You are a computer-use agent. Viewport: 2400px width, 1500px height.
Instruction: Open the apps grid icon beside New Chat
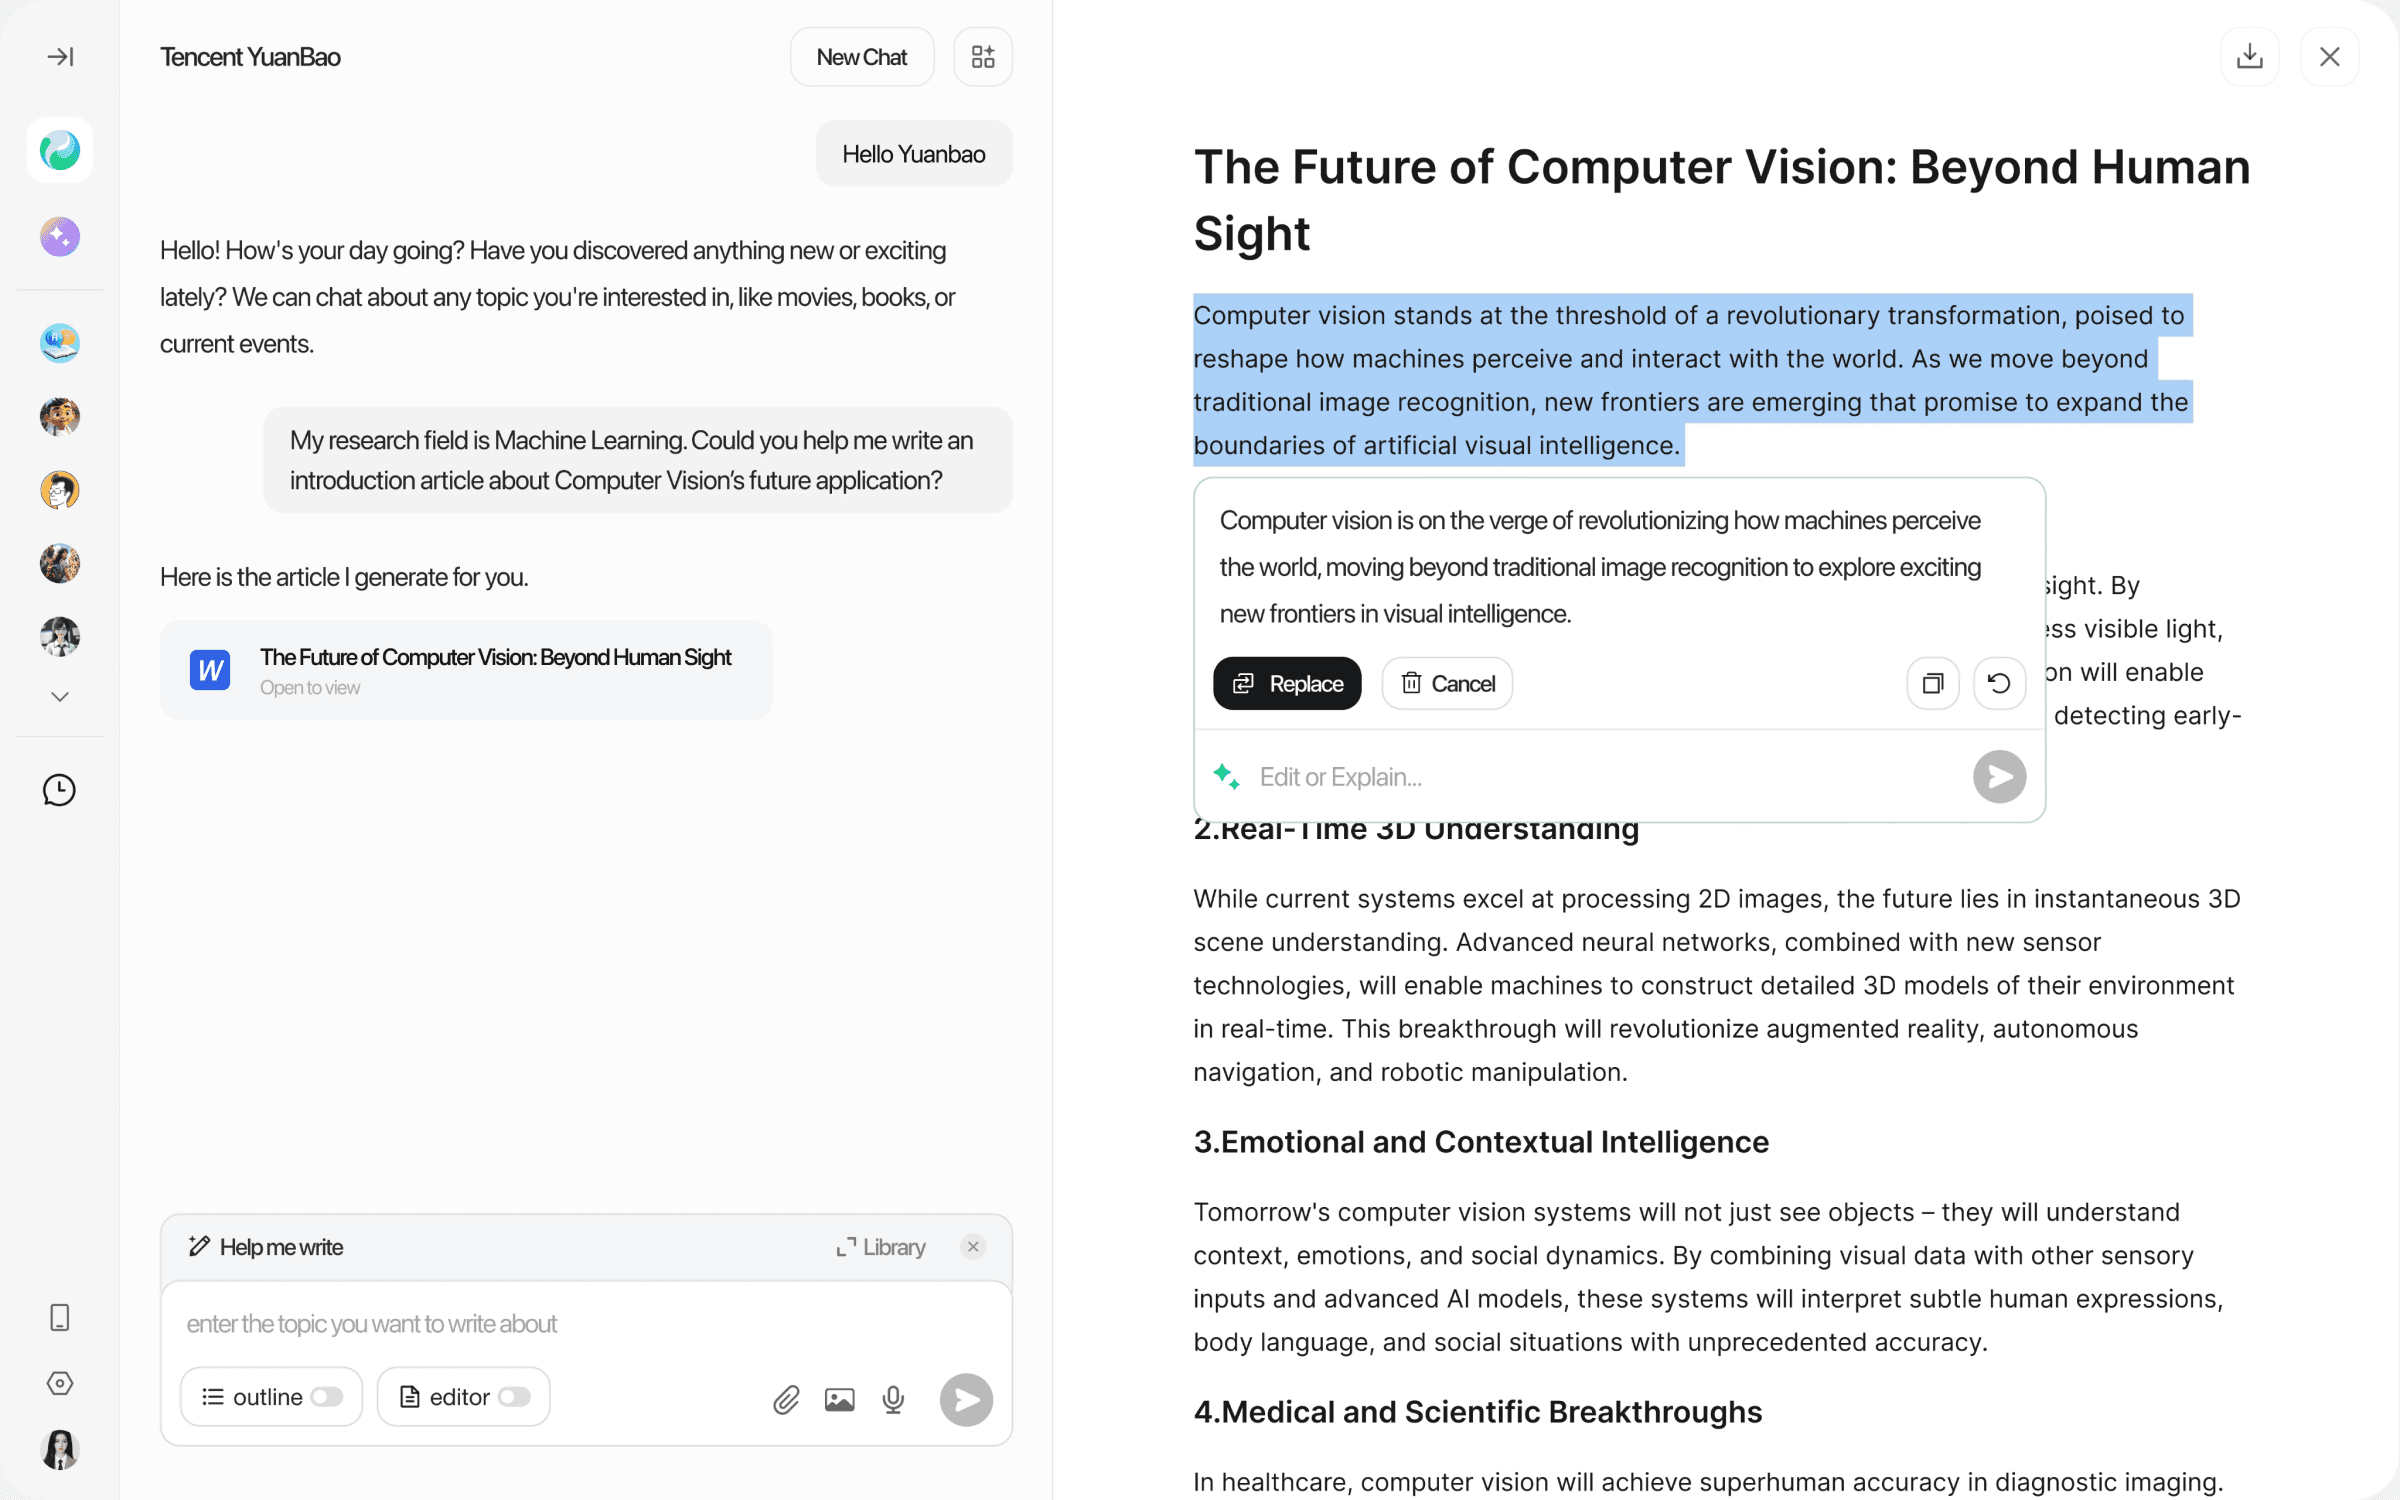pos(983,57)
